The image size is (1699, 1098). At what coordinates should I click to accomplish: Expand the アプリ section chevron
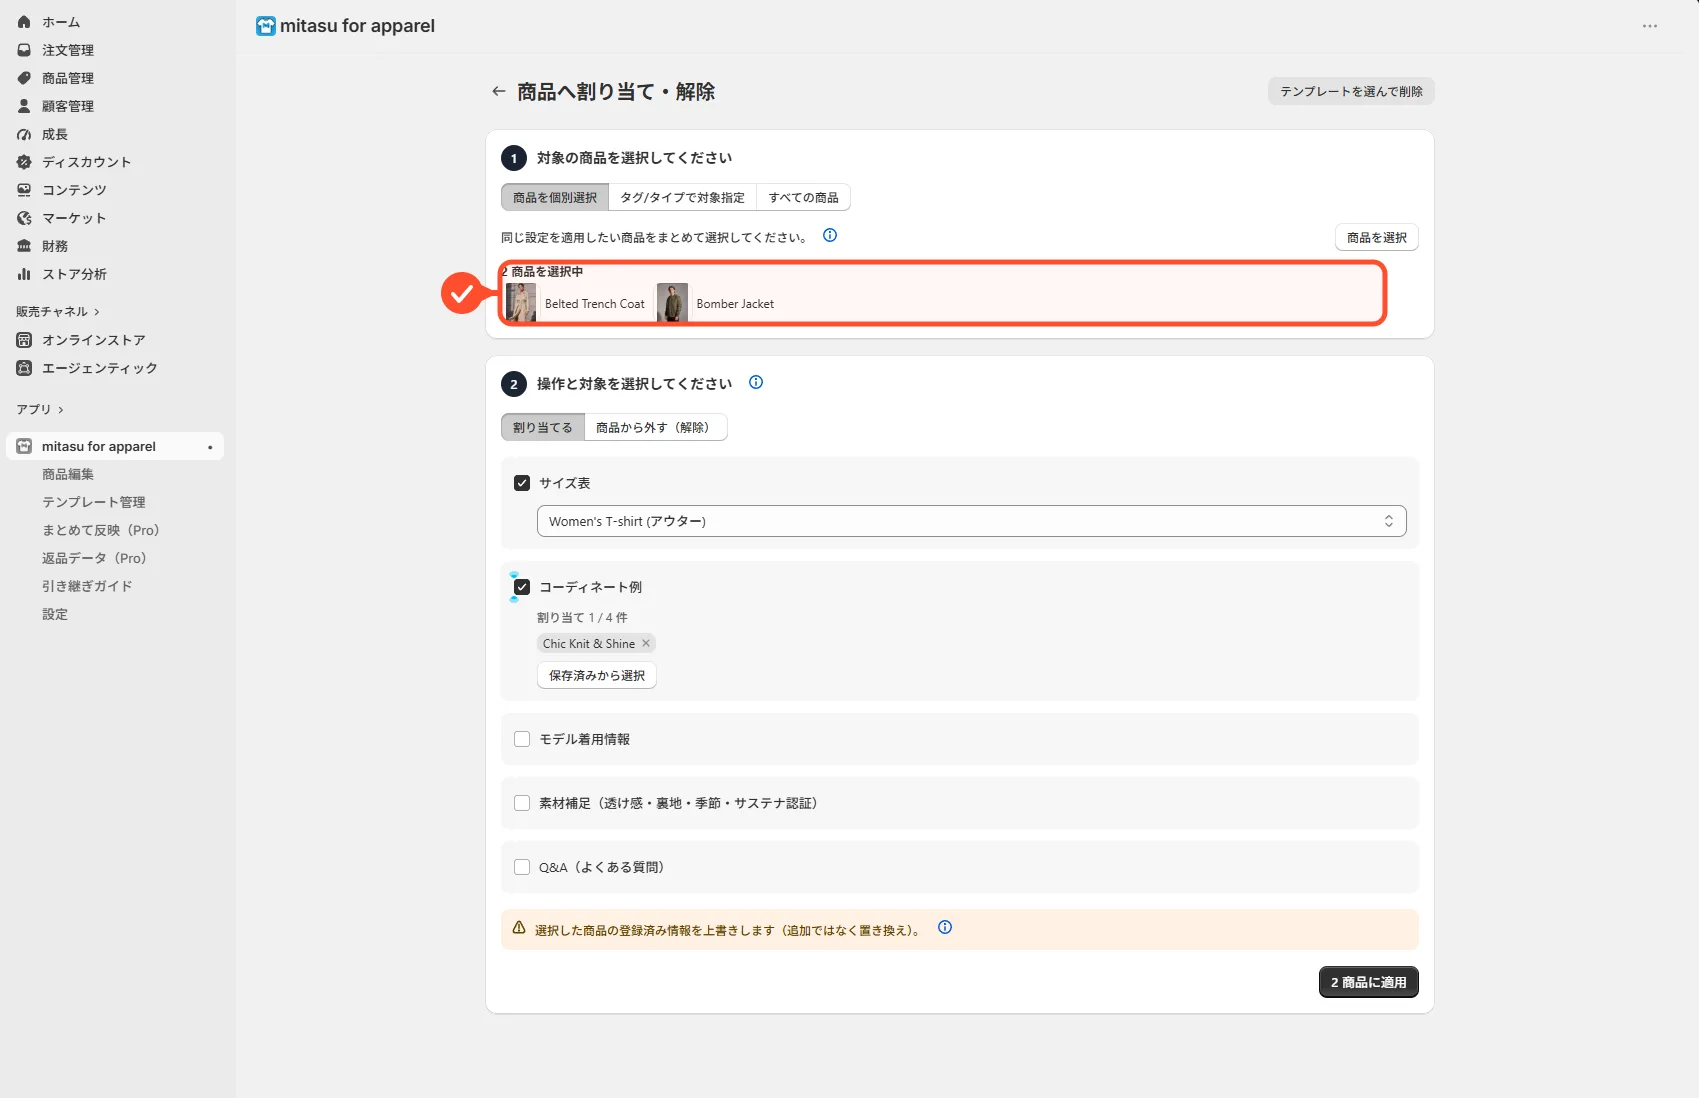pos(61,410)
